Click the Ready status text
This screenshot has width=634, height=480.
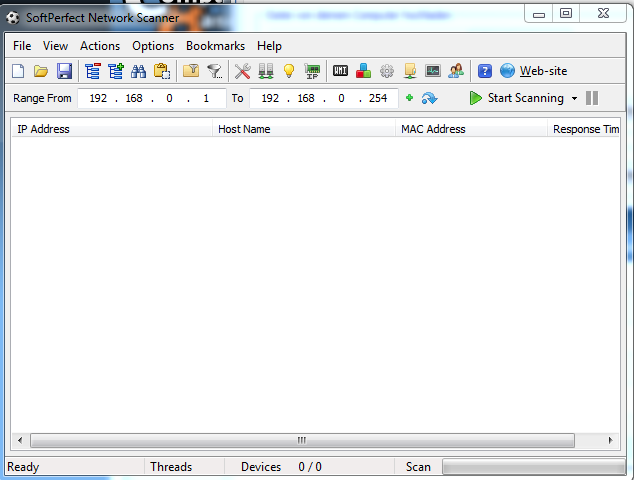23,467
